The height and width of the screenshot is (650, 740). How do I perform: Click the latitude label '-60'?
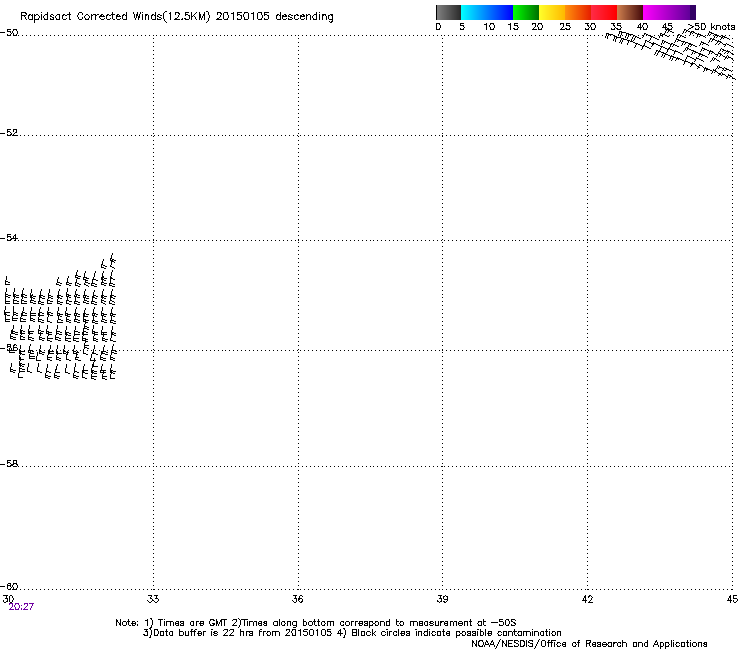point(9,586)
